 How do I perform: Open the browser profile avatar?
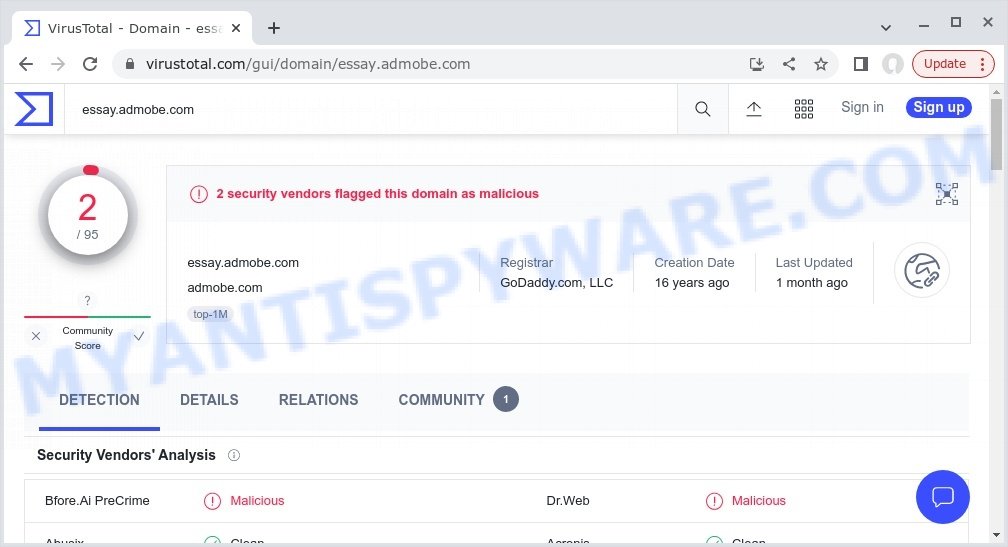tap(892, 64)
